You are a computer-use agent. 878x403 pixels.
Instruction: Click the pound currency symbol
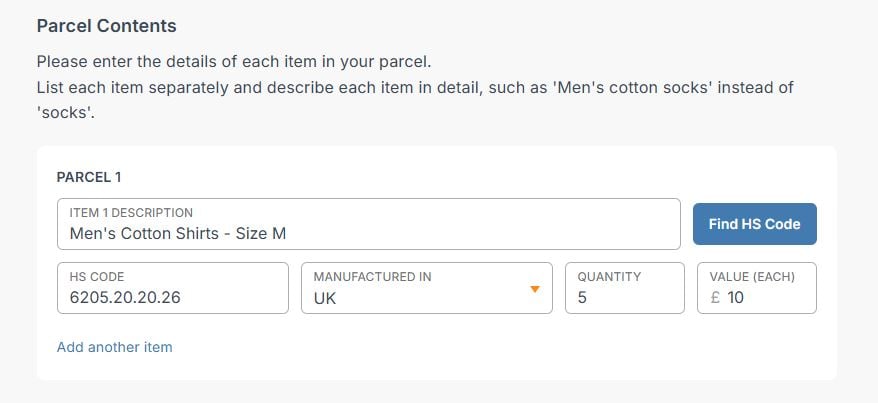click(715, 297)
